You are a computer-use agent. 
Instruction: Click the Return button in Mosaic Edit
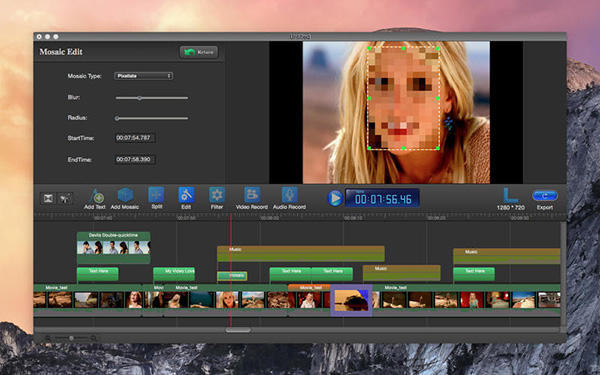[x=199, y=52]
